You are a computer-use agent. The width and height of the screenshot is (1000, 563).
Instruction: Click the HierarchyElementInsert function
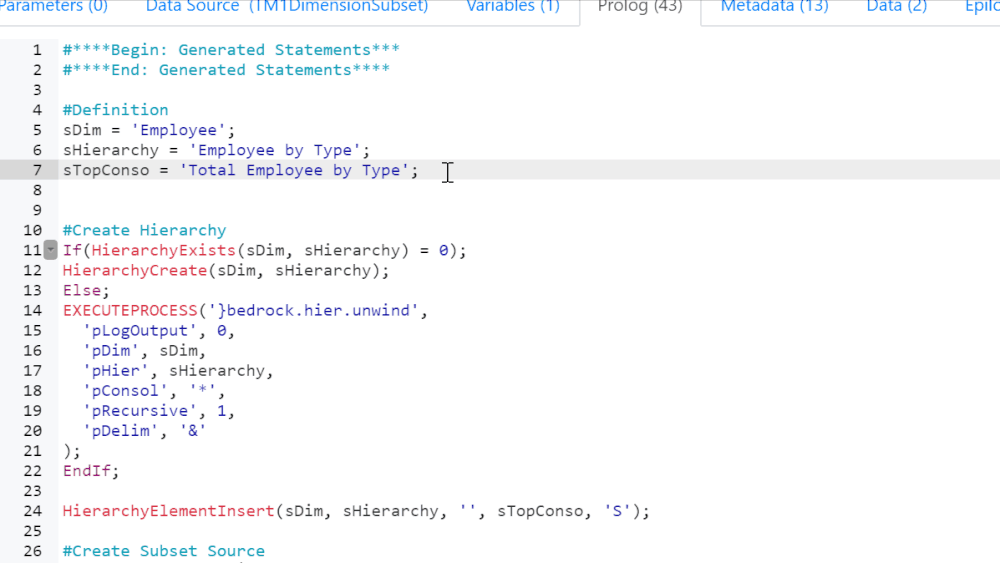168,511
